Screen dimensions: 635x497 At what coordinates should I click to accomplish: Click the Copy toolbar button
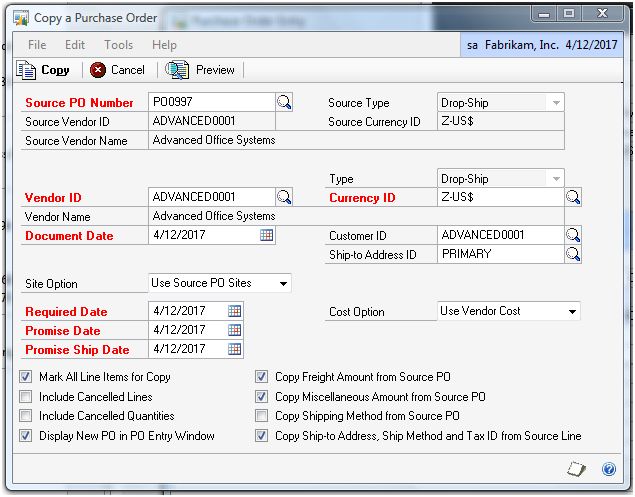pyautogui.click(x=43, y=70)
